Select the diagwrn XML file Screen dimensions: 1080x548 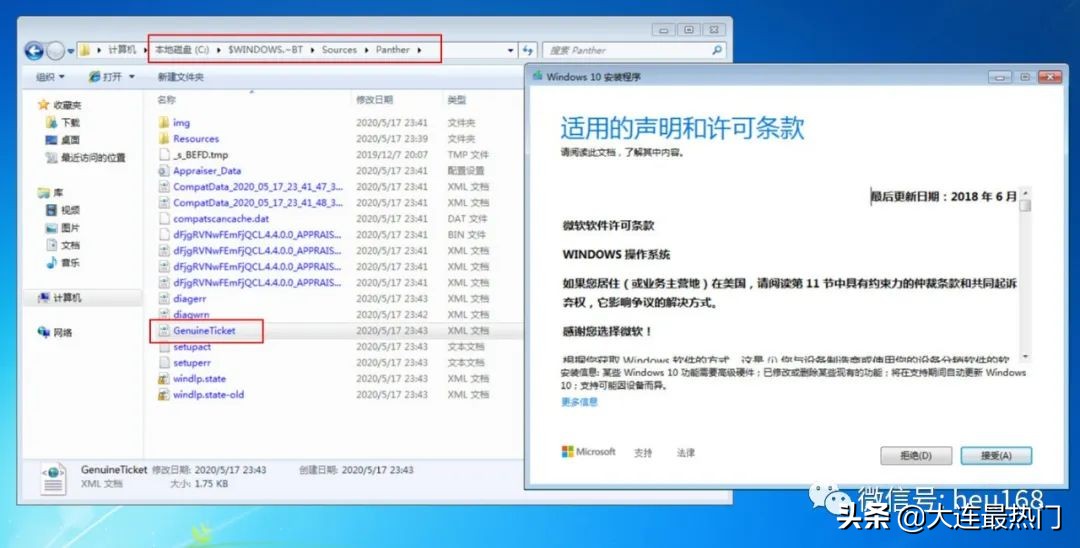coord(191,315)
